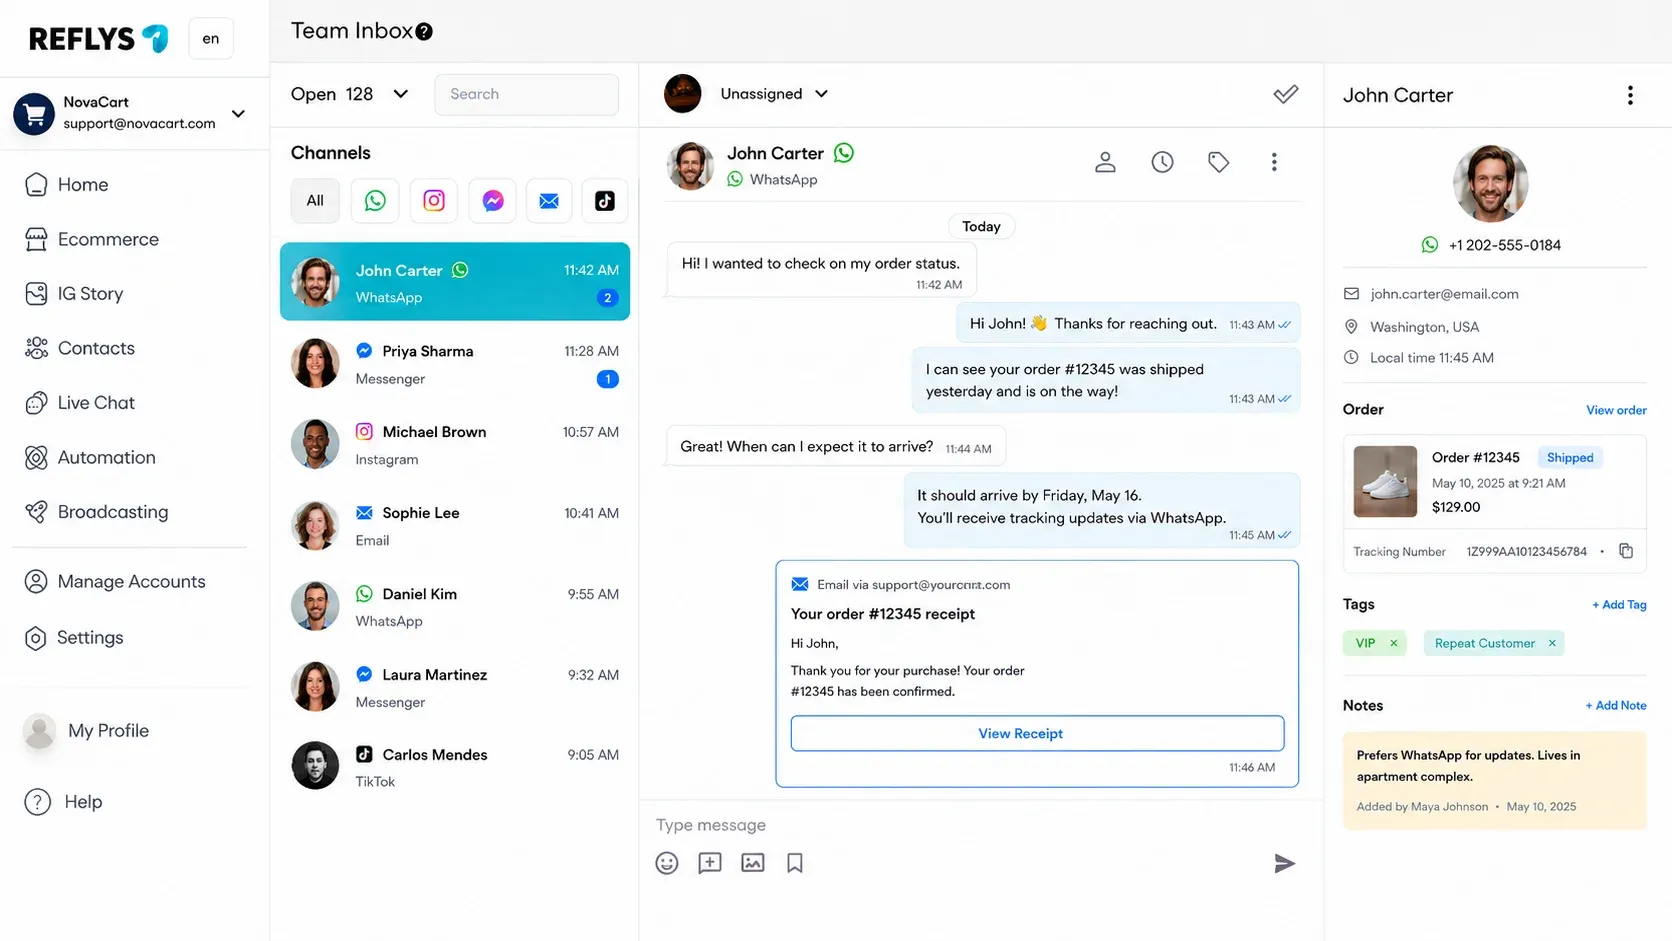Image resolution: width=1672 pixels, height=941 pixels.
Task: Open the Open 128 status dropdown
Action: coord(350,94)
